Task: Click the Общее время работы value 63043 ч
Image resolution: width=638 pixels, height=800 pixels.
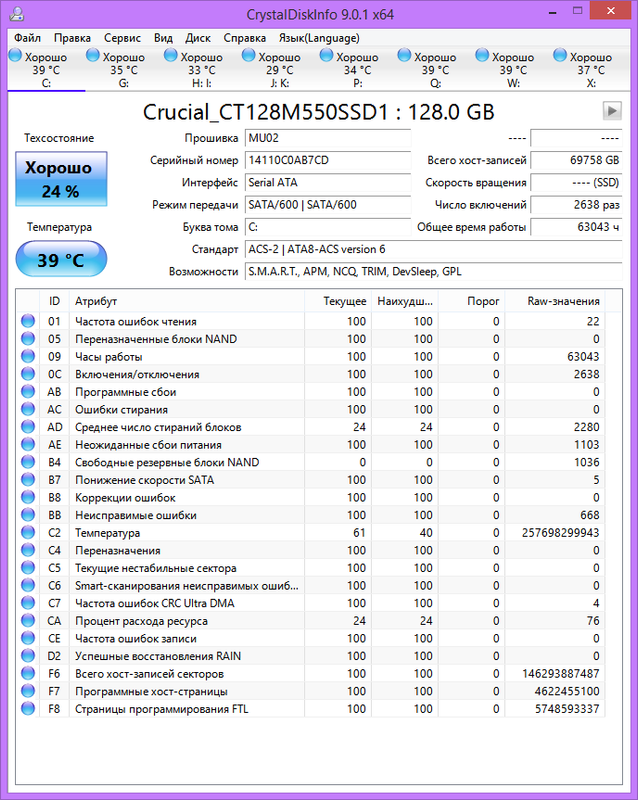Action: point(576,227)
